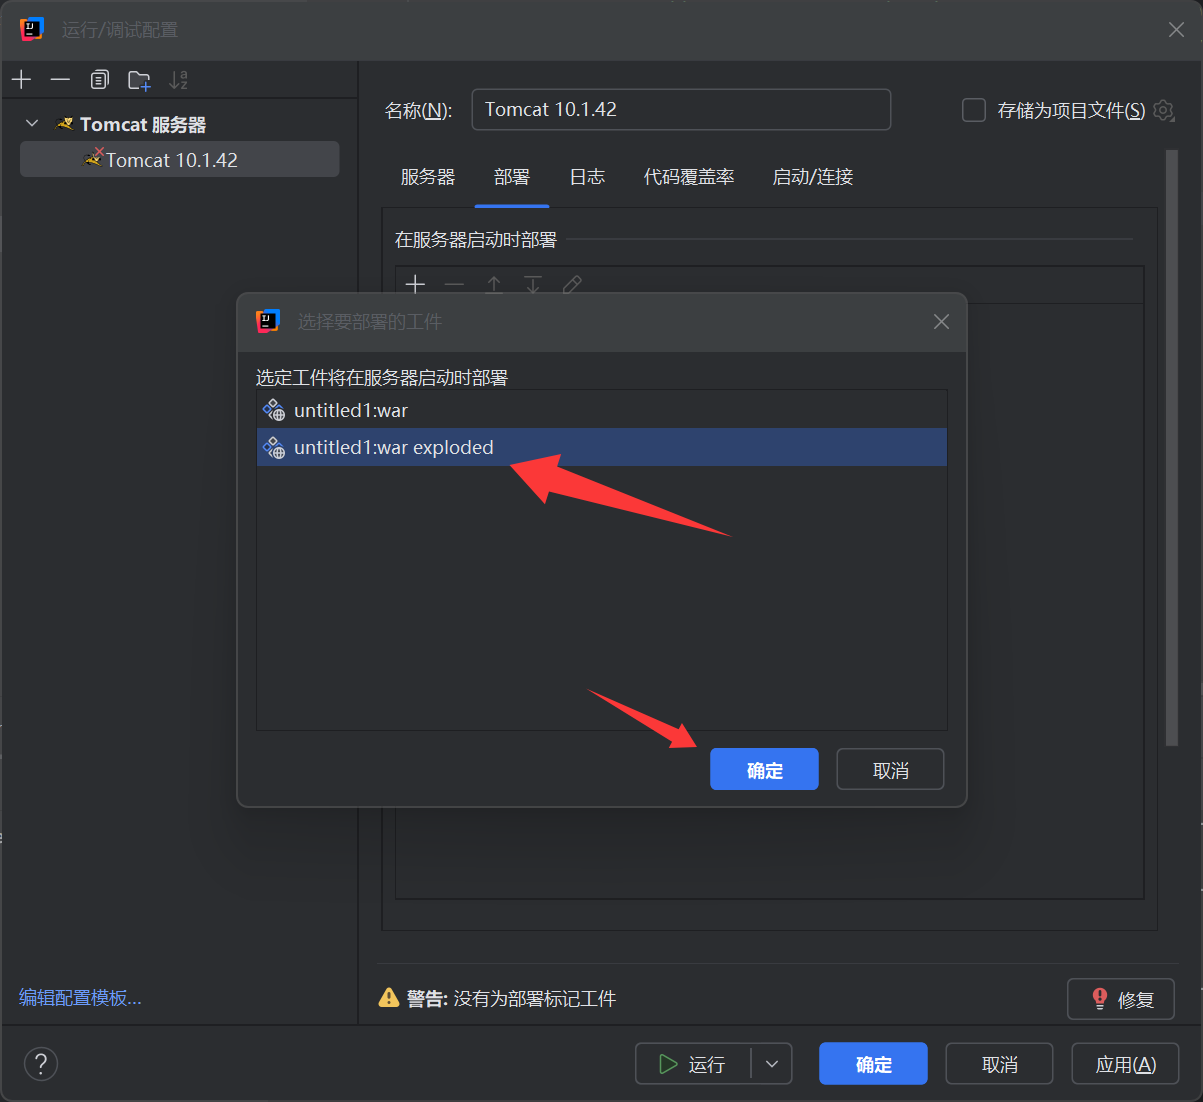Click the settings gear beside 存储为项目文件
Image resolution: width=1203 pixels, height=1102 pixels.
[x=1163, y=111]
